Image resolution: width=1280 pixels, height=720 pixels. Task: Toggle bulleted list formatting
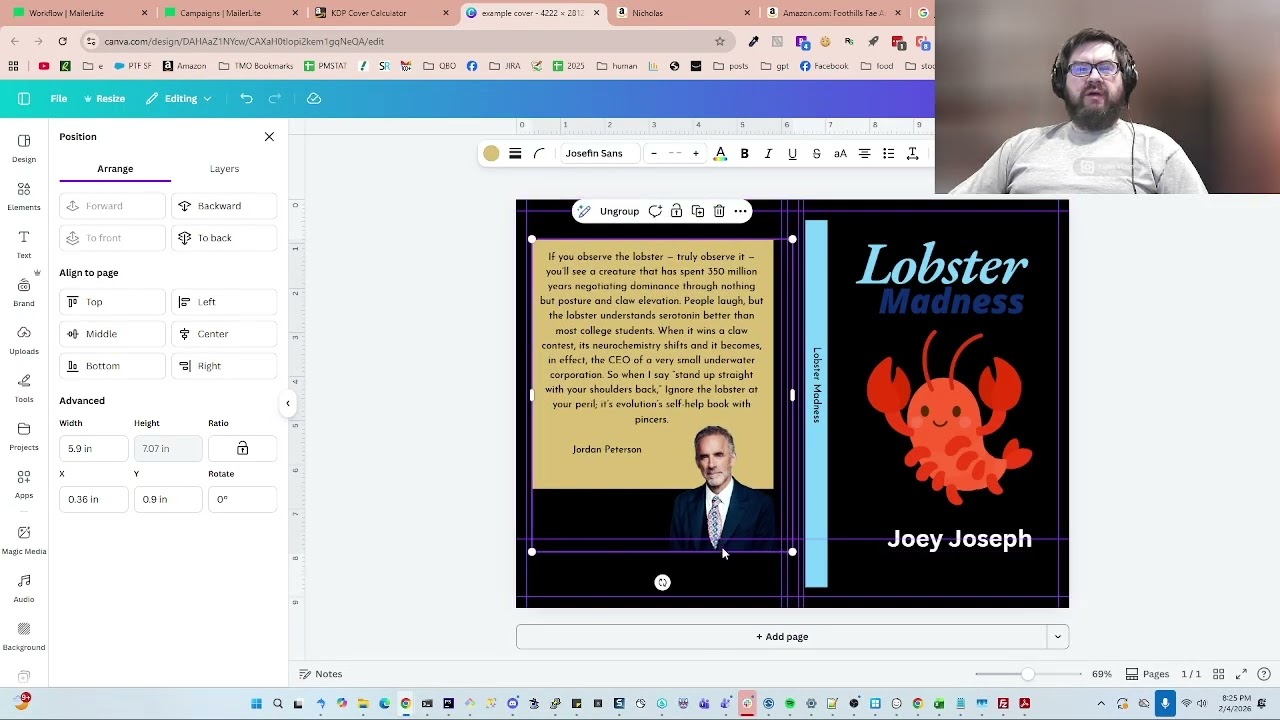[x=888, y=153]
